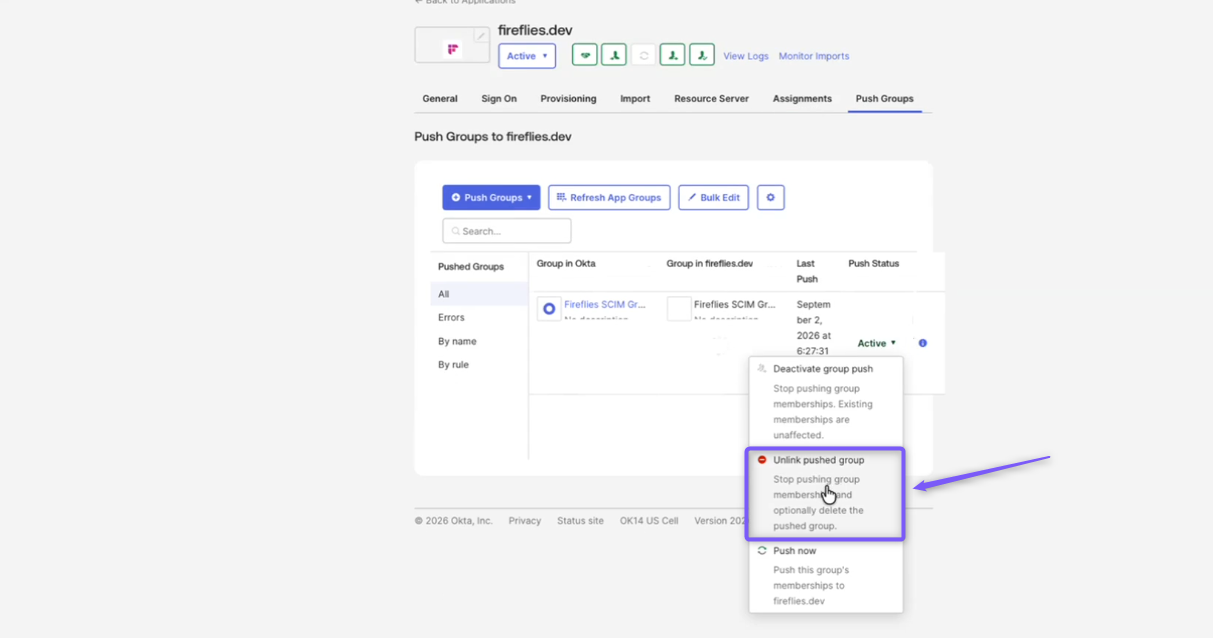Image resolution: width=1213 pixels, height=638 pixels.
Task: Click the Group in fireflies.dev column header
Action: pyautogui.click(x=710, y=264)
